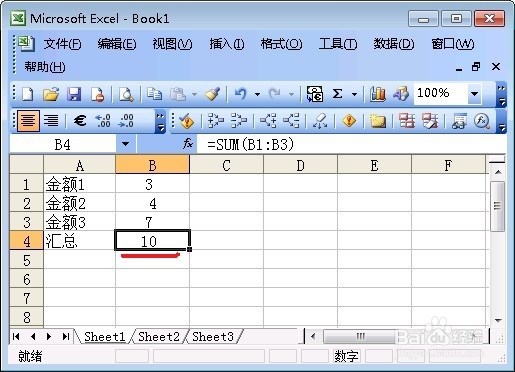Click the Decrease Decimal icon

(126, 121)
